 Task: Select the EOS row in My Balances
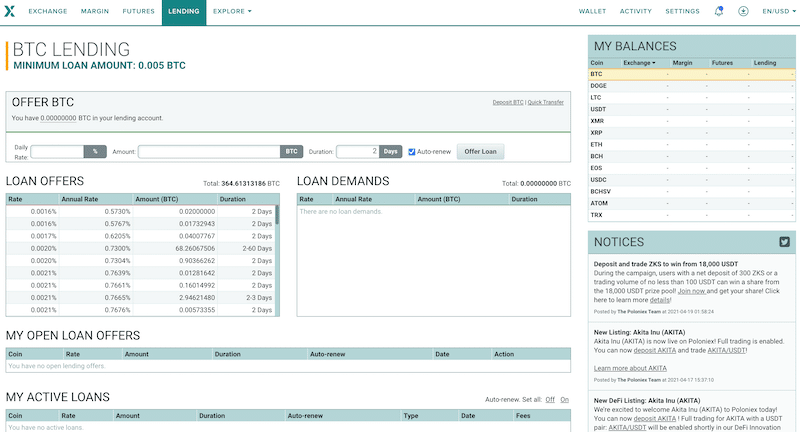[x=691, y=168]
